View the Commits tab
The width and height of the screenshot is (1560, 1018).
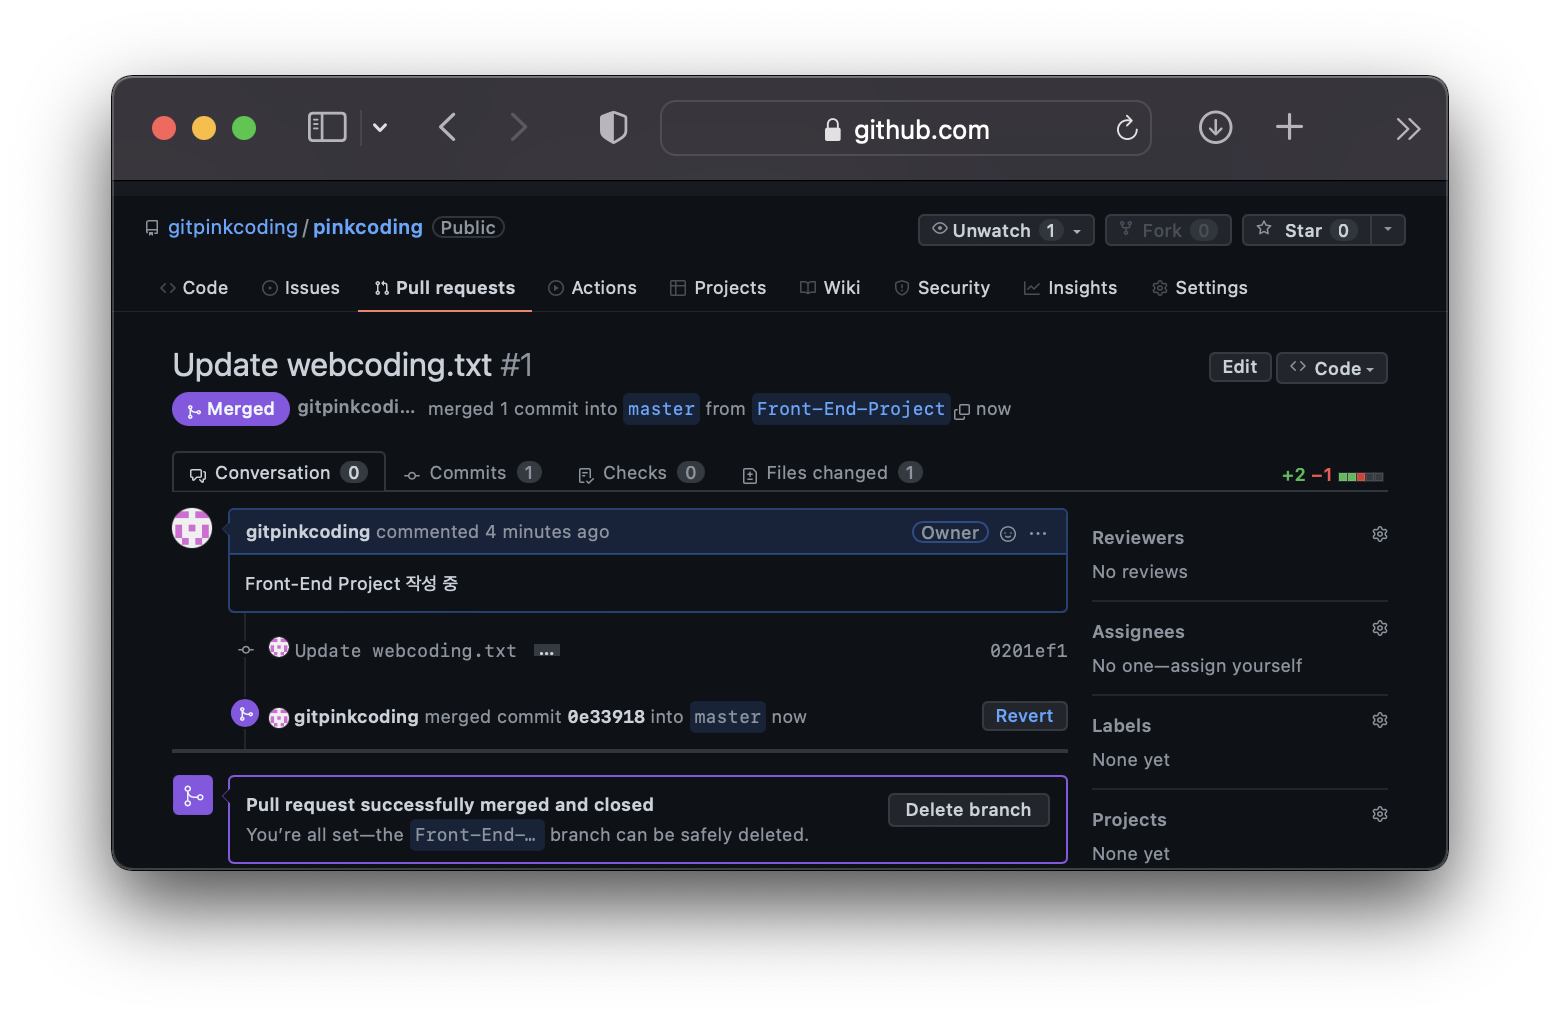472,473
